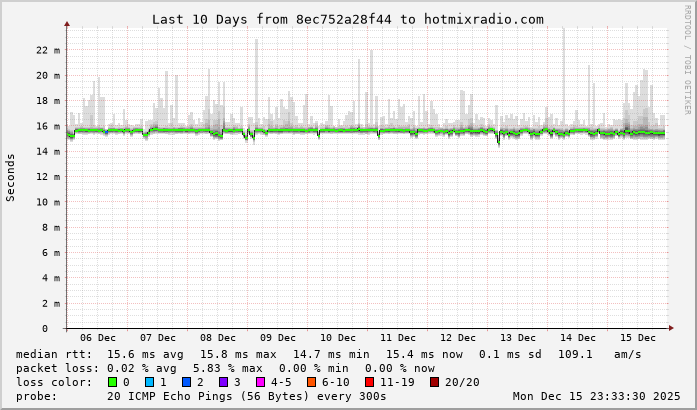Click the dark red 20/20 loss swatch

tap(434, 382)
